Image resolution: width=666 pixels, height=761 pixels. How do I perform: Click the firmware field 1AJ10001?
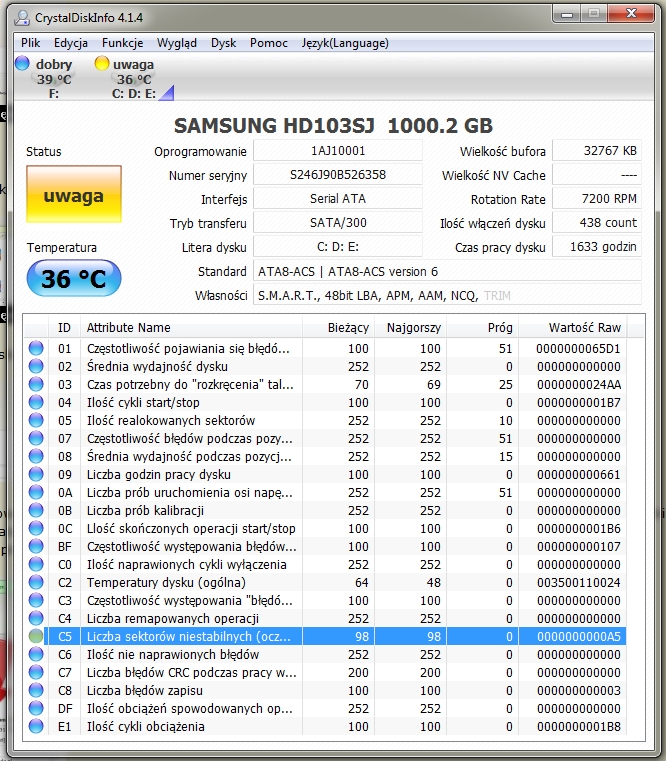pyautogui.click(x=338, y=150)
